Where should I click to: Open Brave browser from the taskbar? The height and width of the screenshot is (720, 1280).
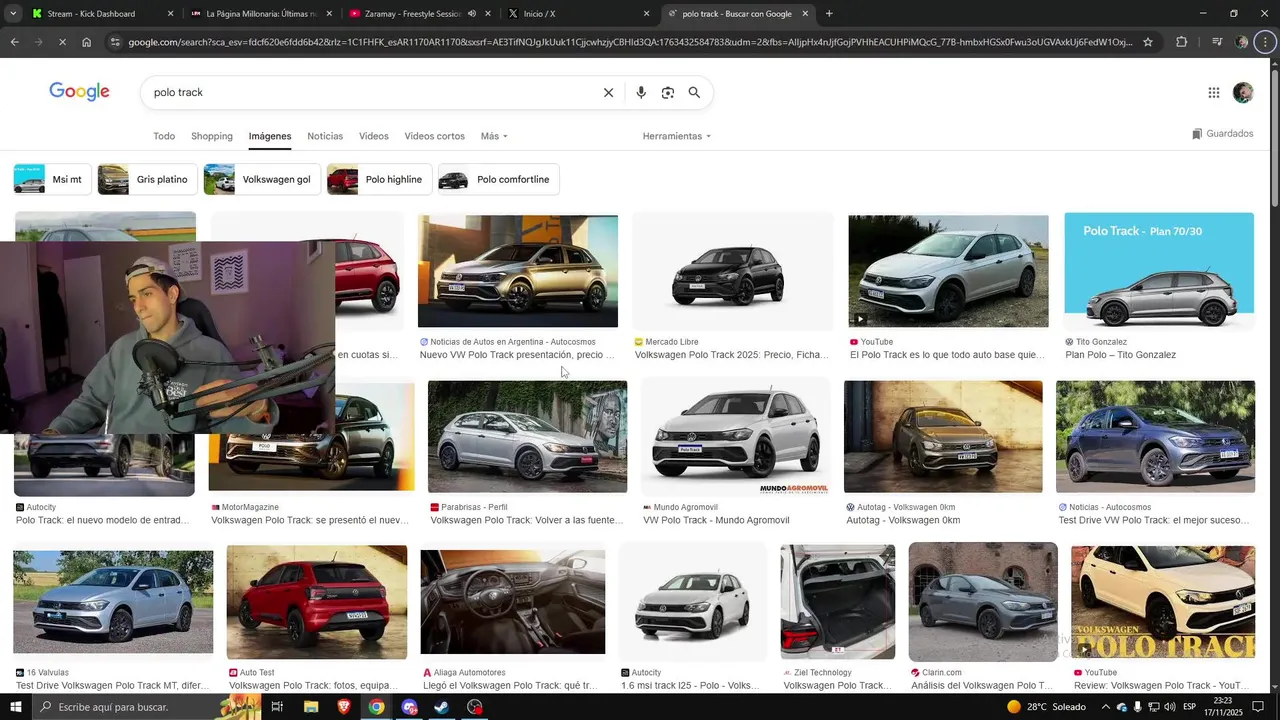tap(344, 707)
